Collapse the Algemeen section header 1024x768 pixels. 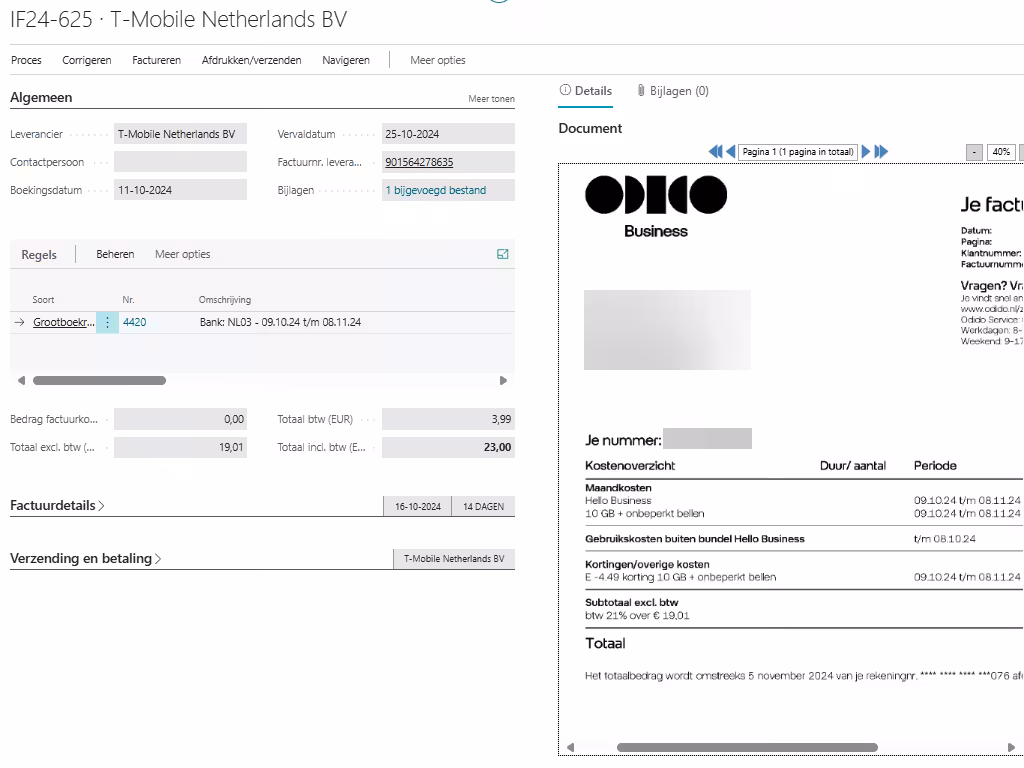(41, 98)
